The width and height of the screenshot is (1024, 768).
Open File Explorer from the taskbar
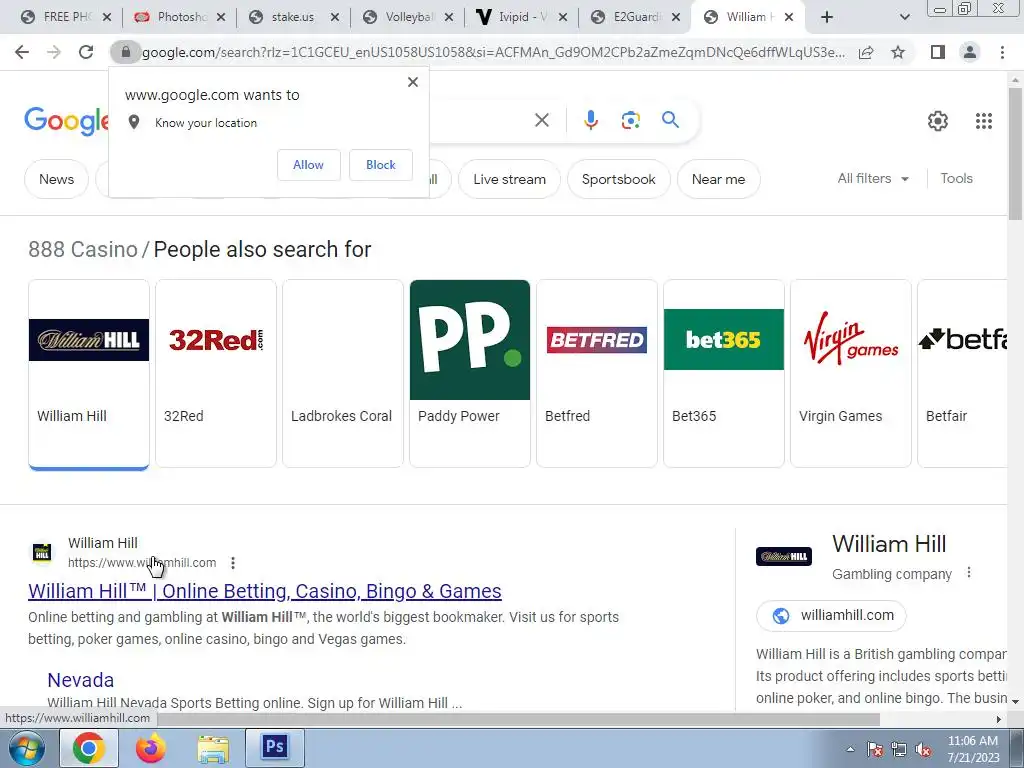[213, 748]
